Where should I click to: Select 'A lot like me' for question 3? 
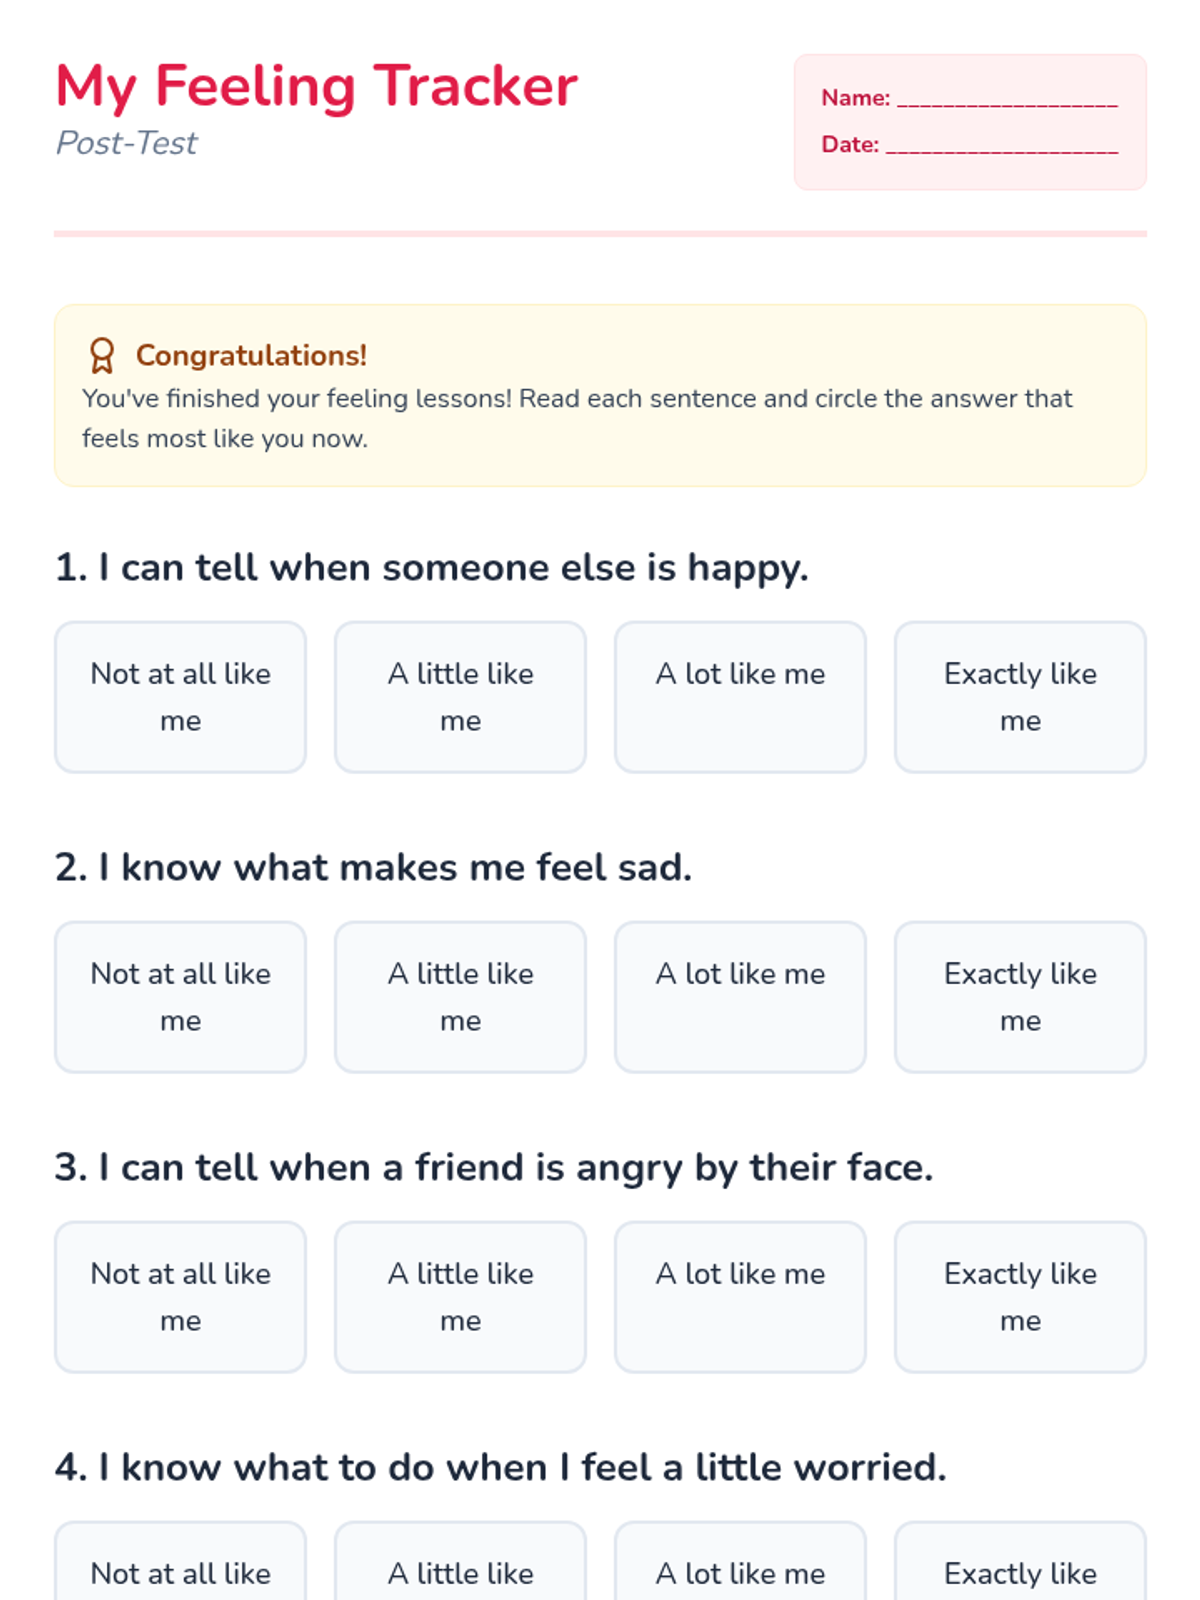coord(740,1297)
